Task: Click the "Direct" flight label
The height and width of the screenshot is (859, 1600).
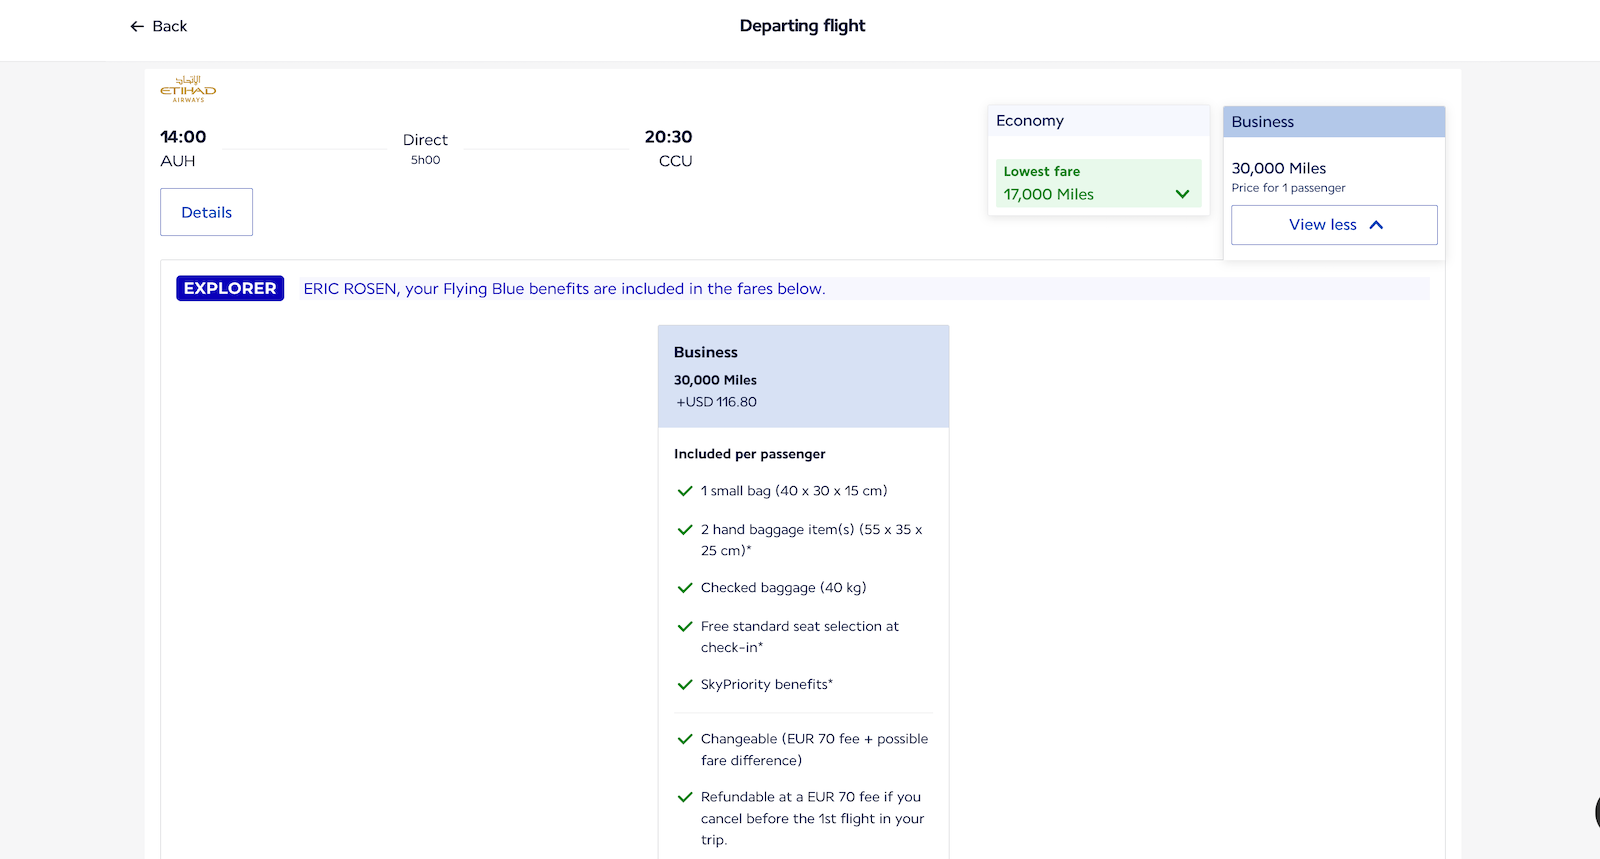Action: point(425,140)
